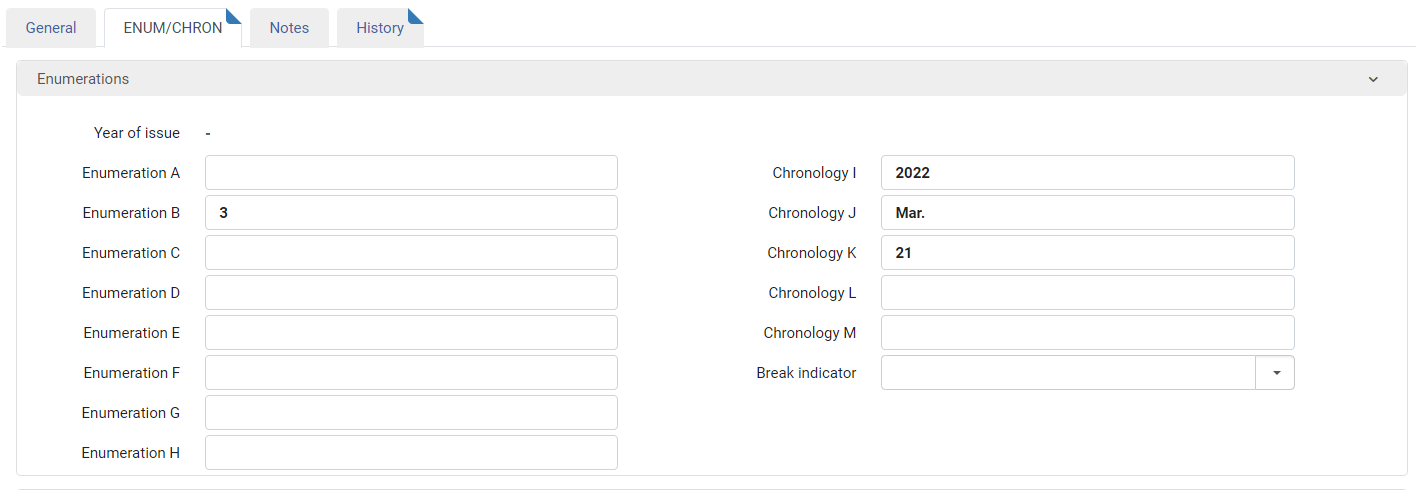Open the Notes tab
The width and height of the screenshot is (1416, 490).
[x=289, y=28]
